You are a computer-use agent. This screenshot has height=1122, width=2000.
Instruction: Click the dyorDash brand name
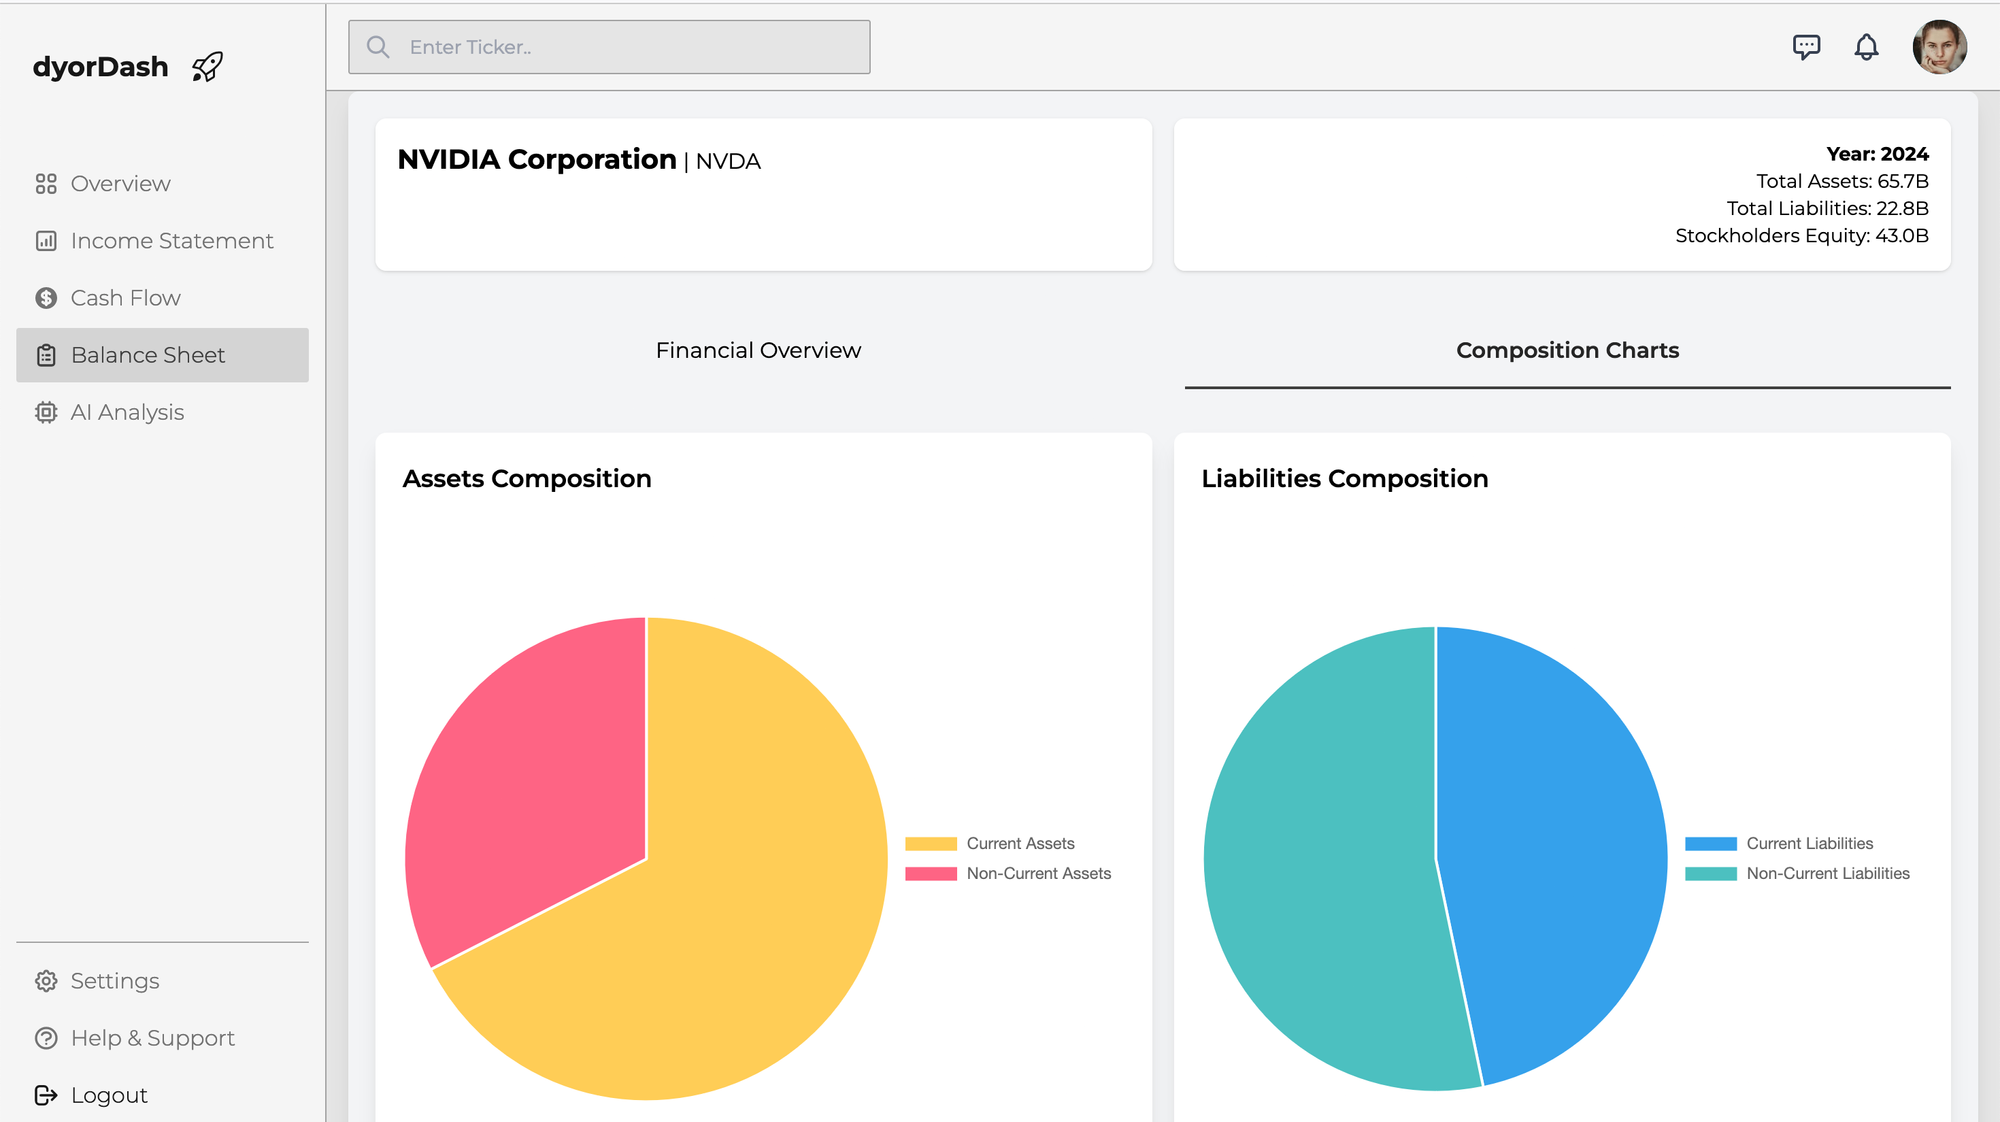point(100,67)
